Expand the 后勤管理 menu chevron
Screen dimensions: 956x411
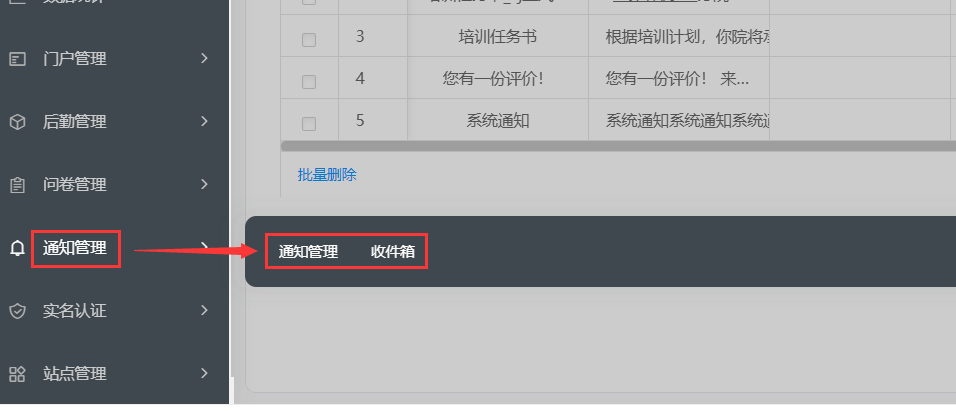(x=205, y=121)
